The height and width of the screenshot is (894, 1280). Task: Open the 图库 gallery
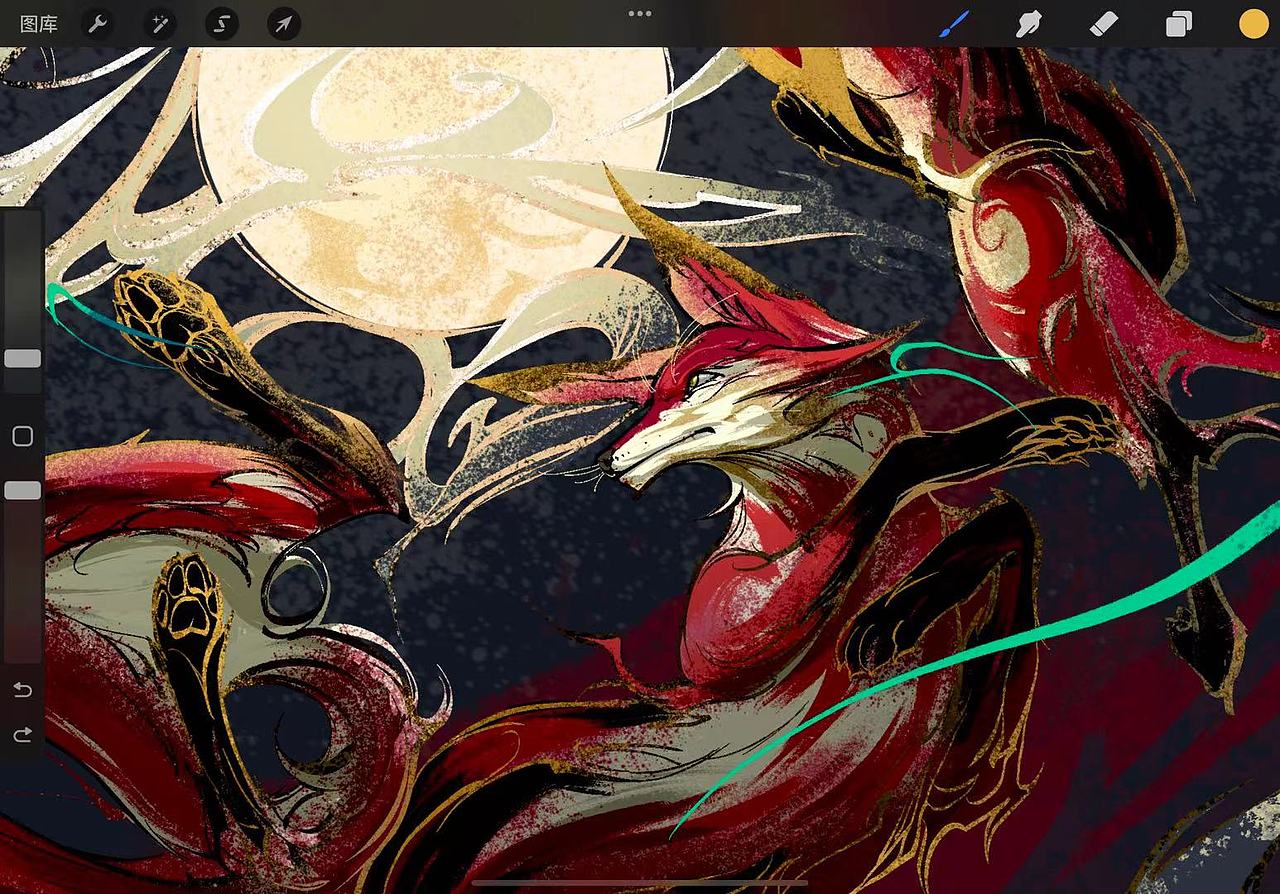pos(39,24)
